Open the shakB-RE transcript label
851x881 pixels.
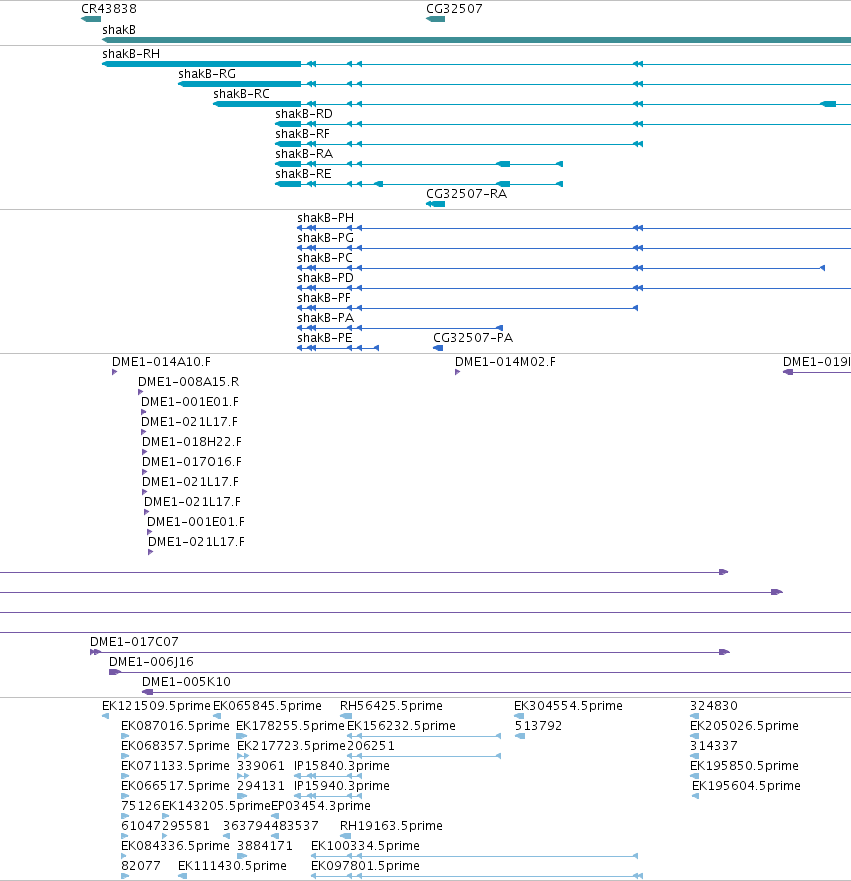click(303, 174)
